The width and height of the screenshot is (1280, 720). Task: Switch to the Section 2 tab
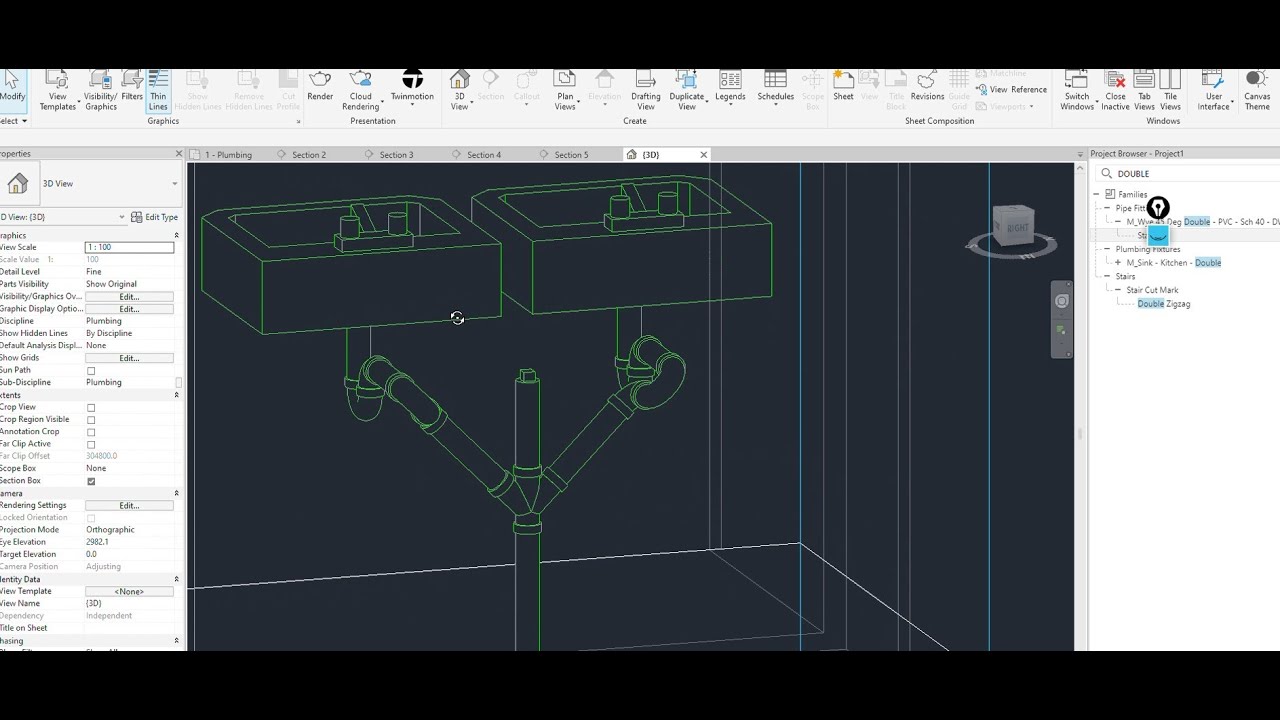[x=309, y=155]
